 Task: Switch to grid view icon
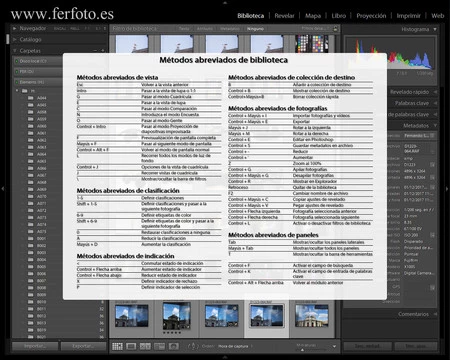[117, 346]
